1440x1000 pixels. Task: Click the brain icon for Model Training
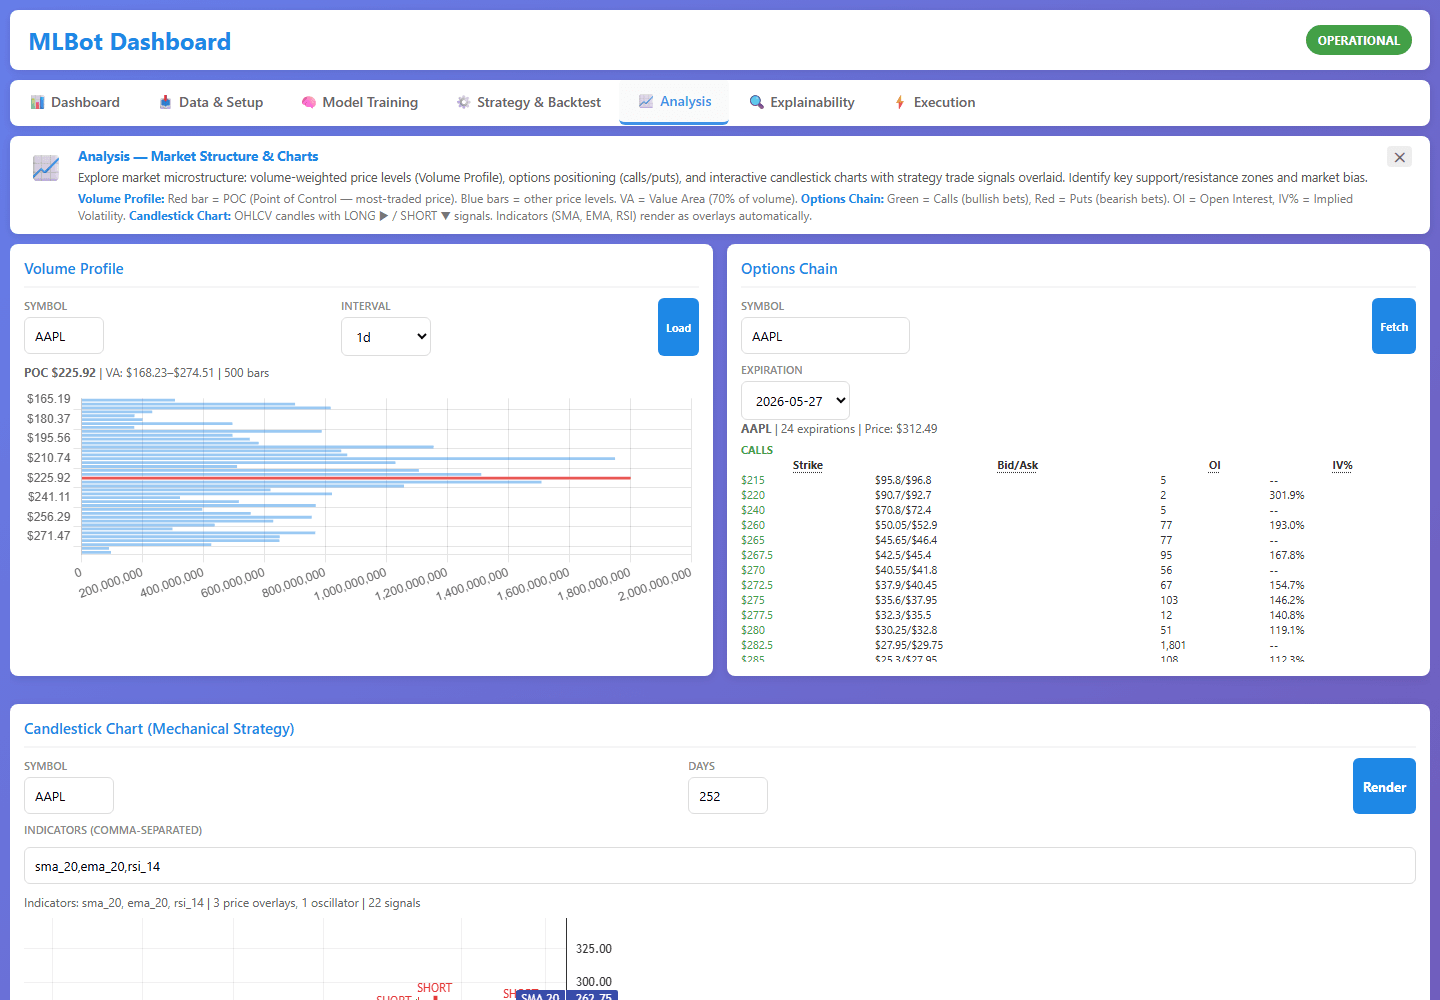coord(309,102)
